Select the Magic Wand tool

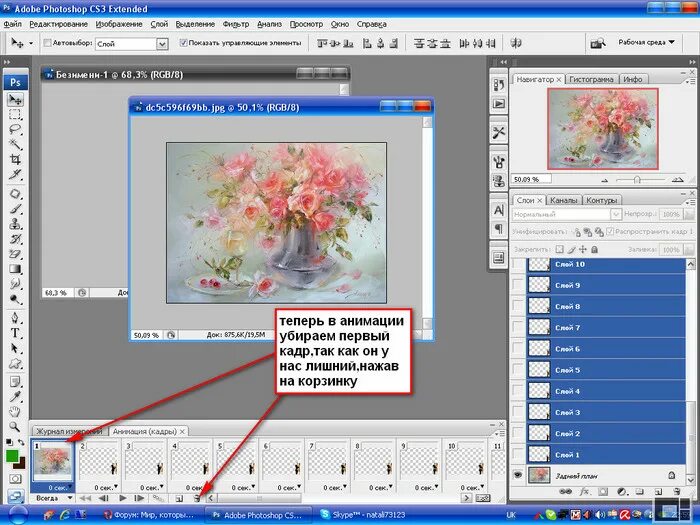tap(16, 144)
